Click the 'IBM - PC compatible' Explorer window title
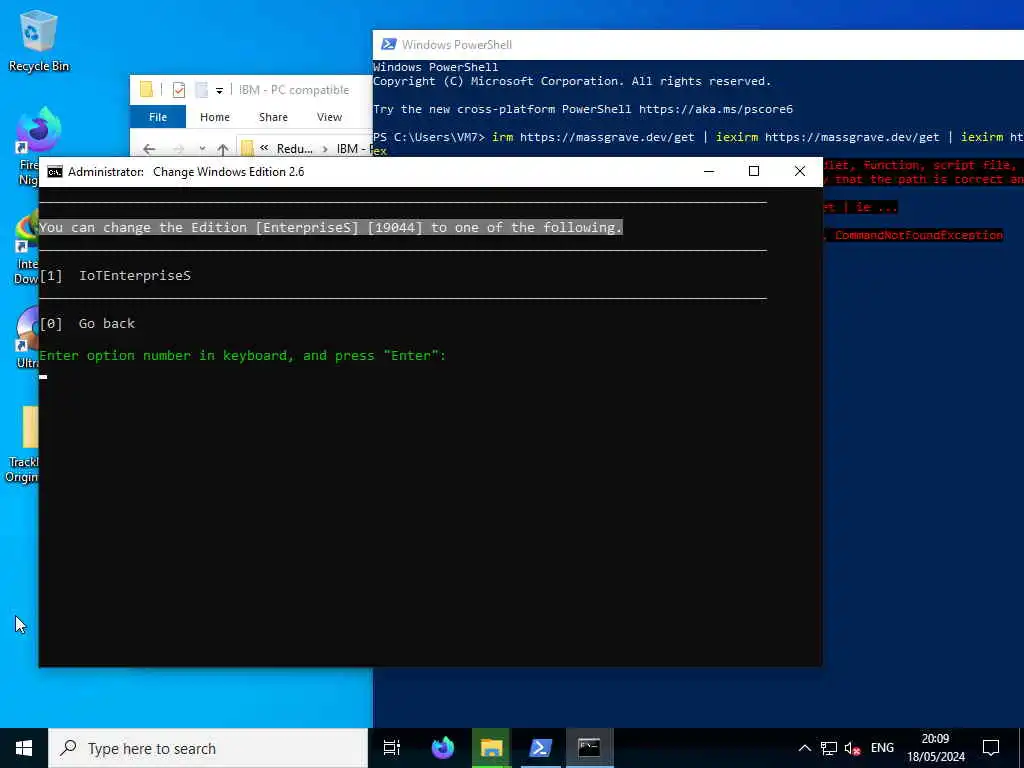Viewport: 1024px width, 768px height. (x=294, y=89)
